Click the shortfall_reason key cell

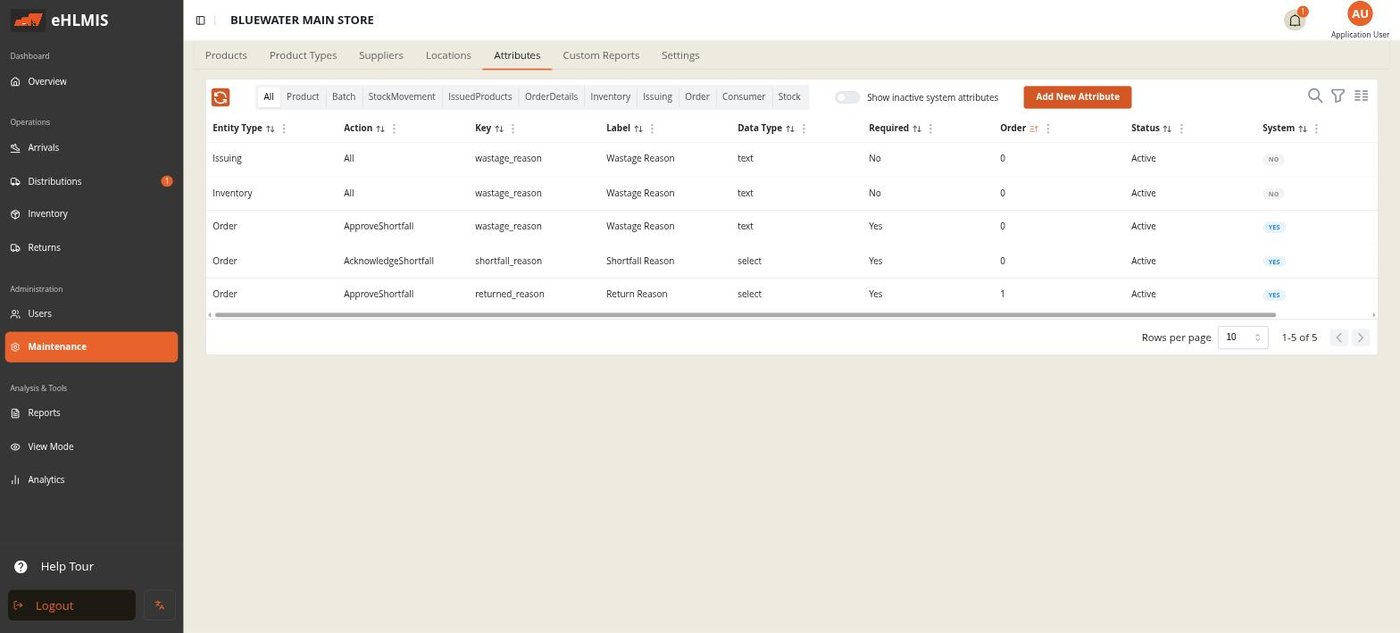click(508, 261)
